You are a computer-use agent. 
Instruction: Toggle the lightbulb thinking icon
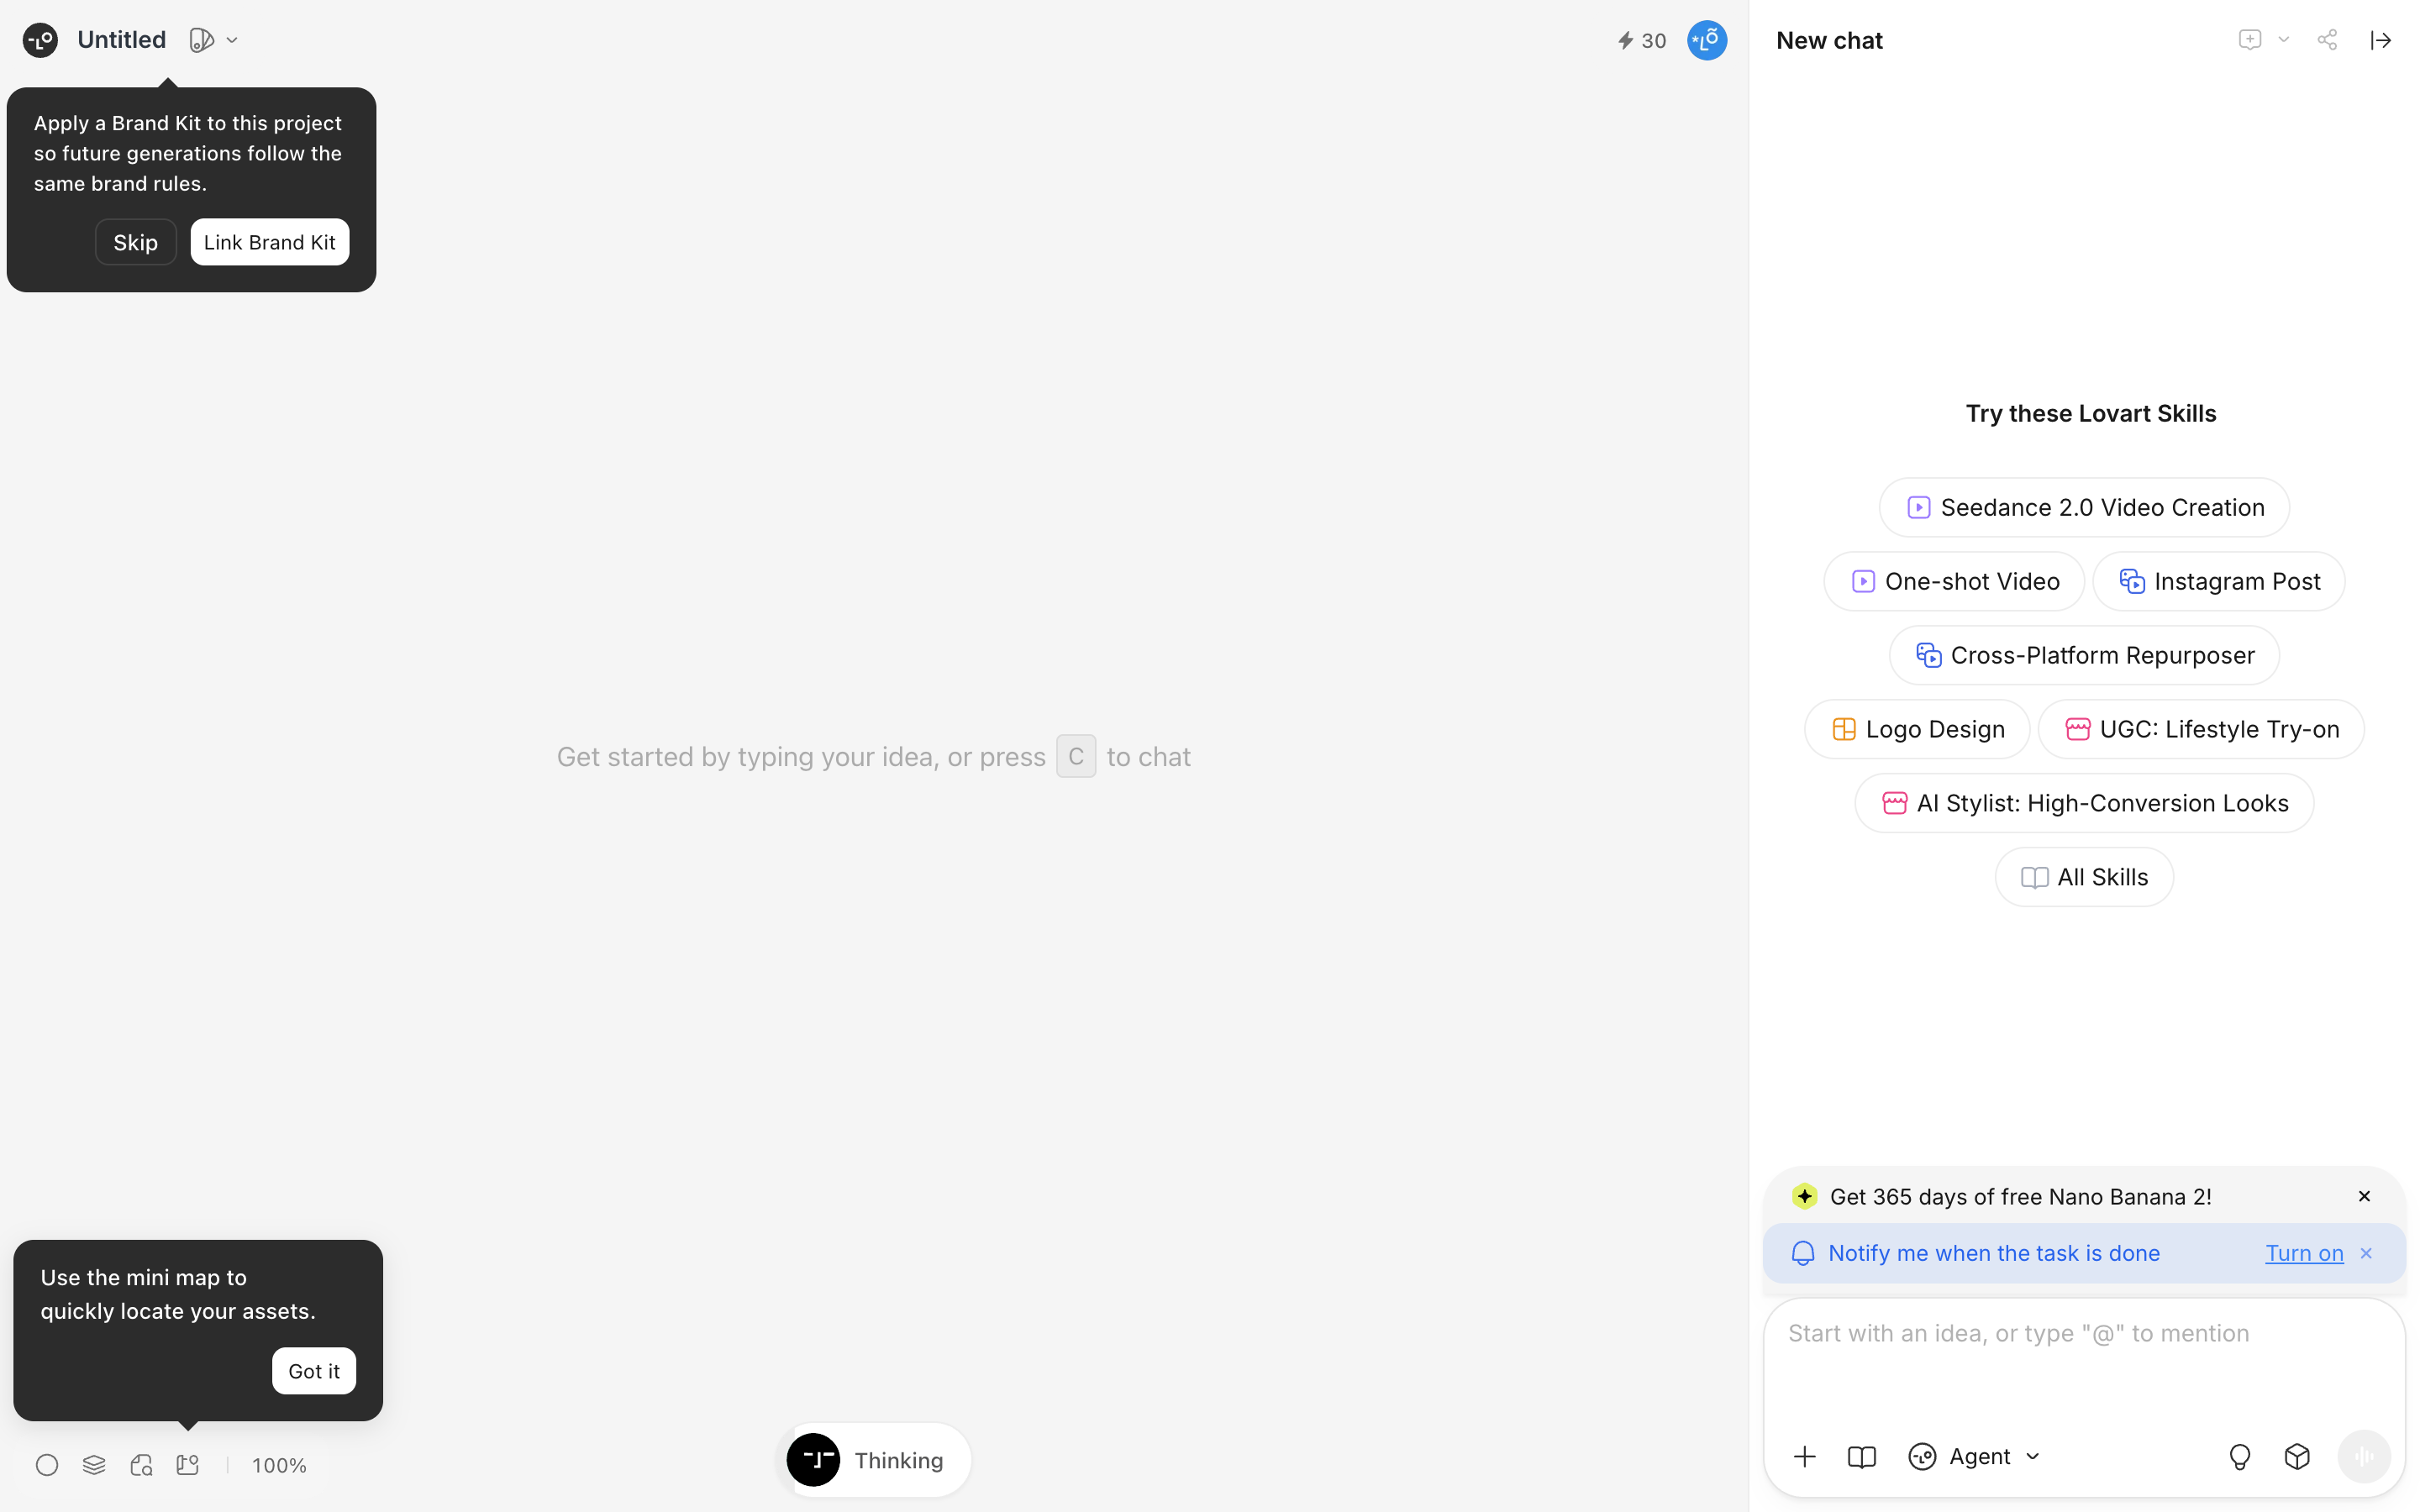2240,1456
